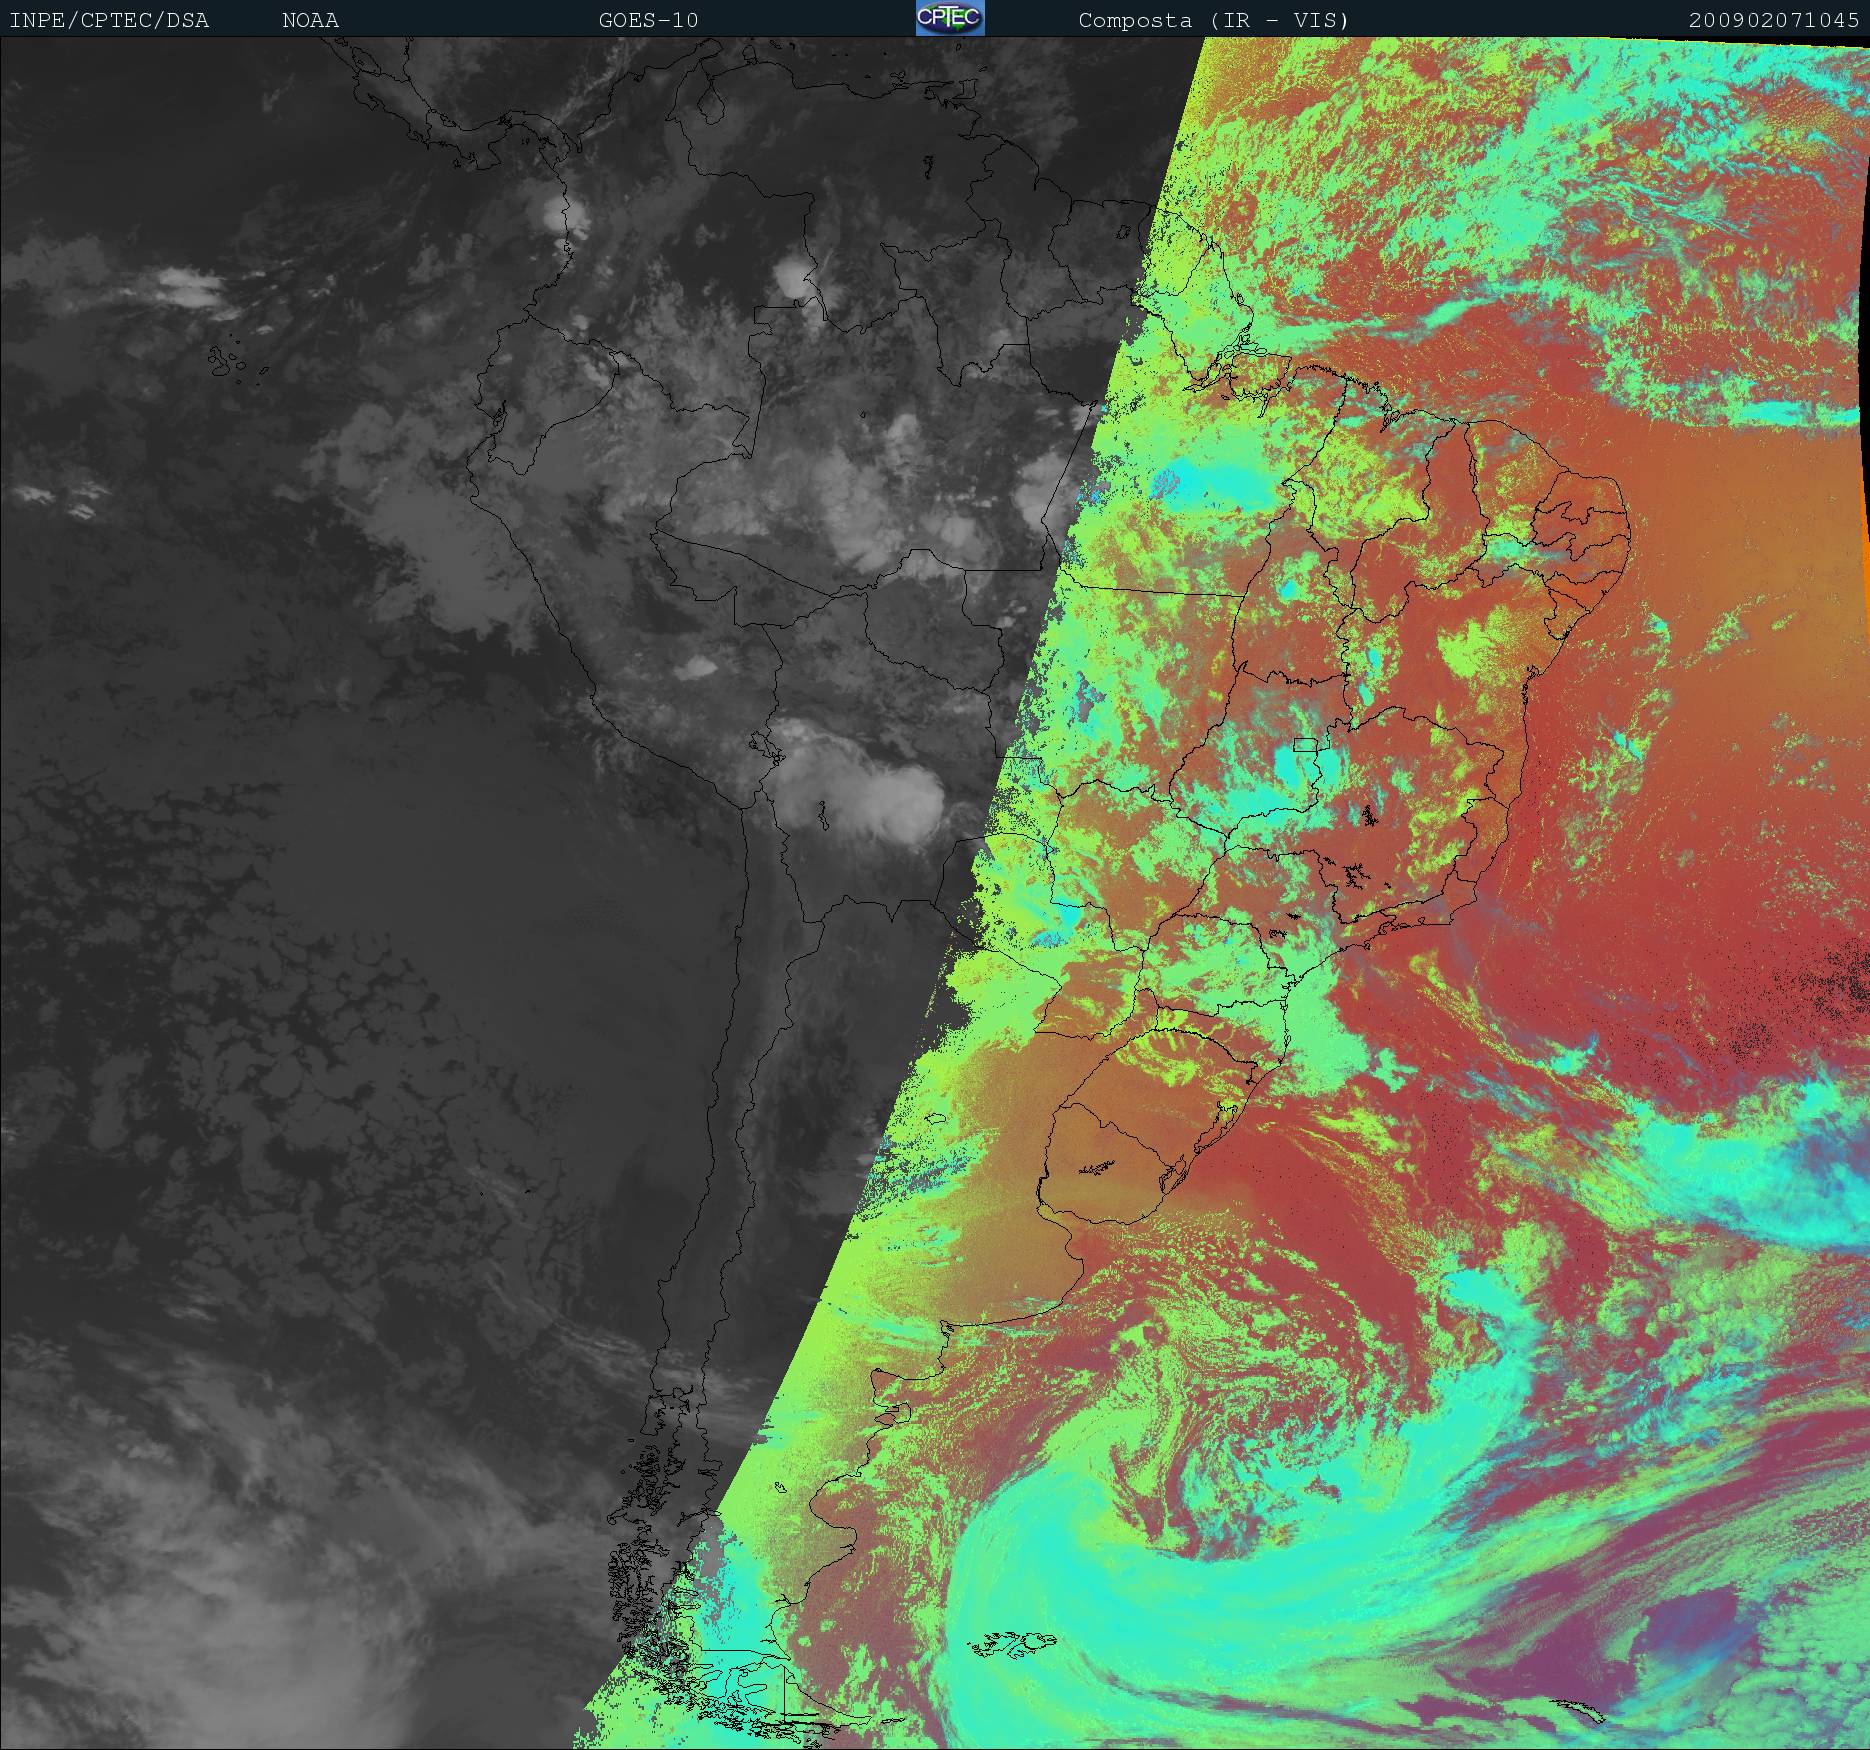Select the INPE/CPTEC/DSA header text
Viewport: 1870px width, 1750px height.
pos(109,20)
